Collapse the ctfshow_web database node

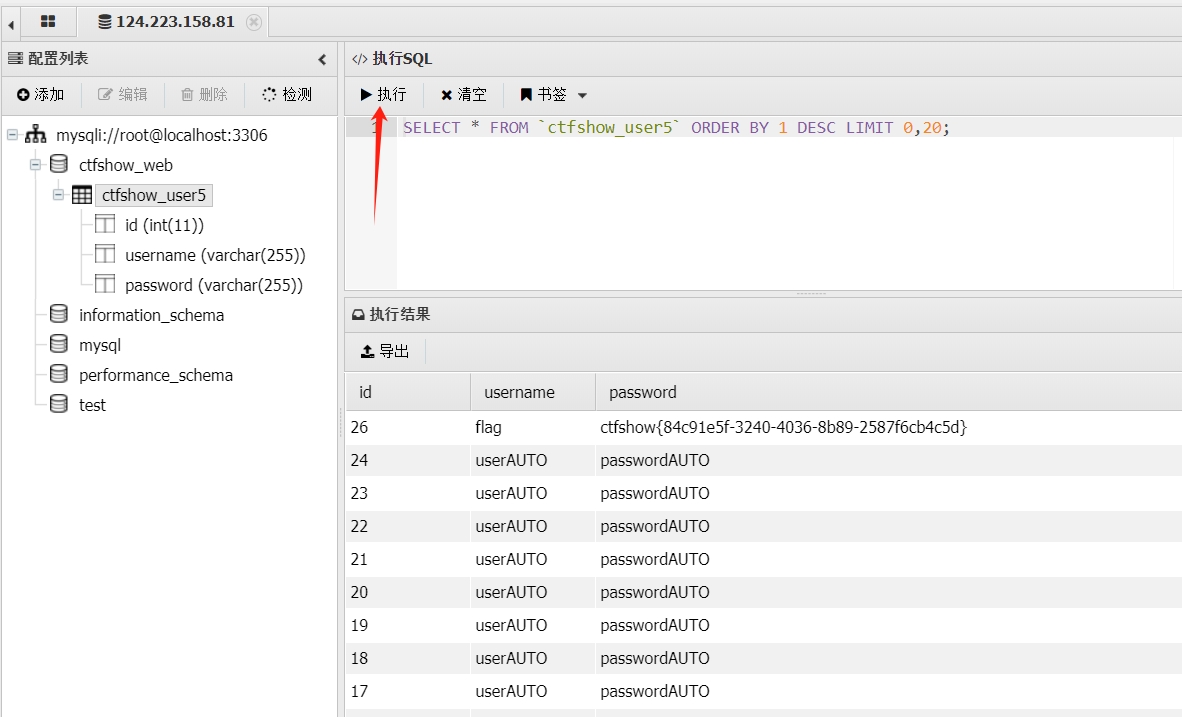[35, 164]
